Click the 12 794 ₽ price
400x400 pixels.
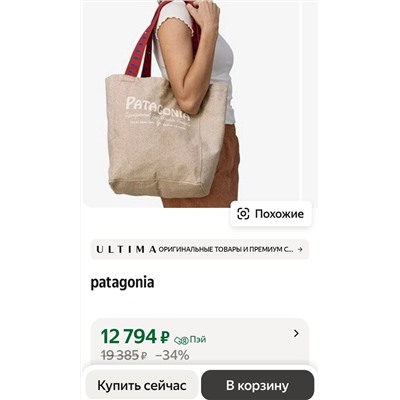pos(135,336)
